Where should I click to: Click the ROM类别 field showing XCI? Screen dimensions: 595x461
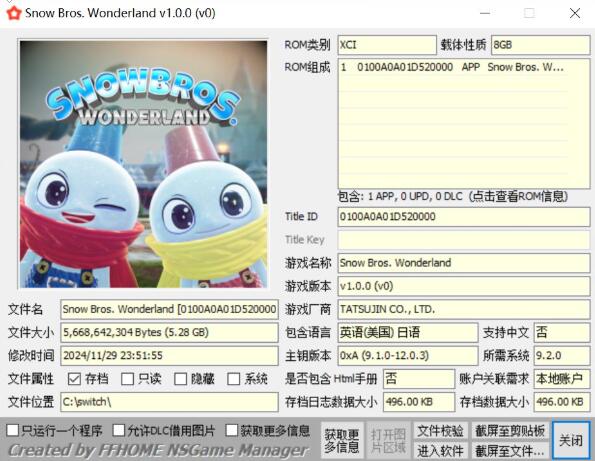pos(387,45)
